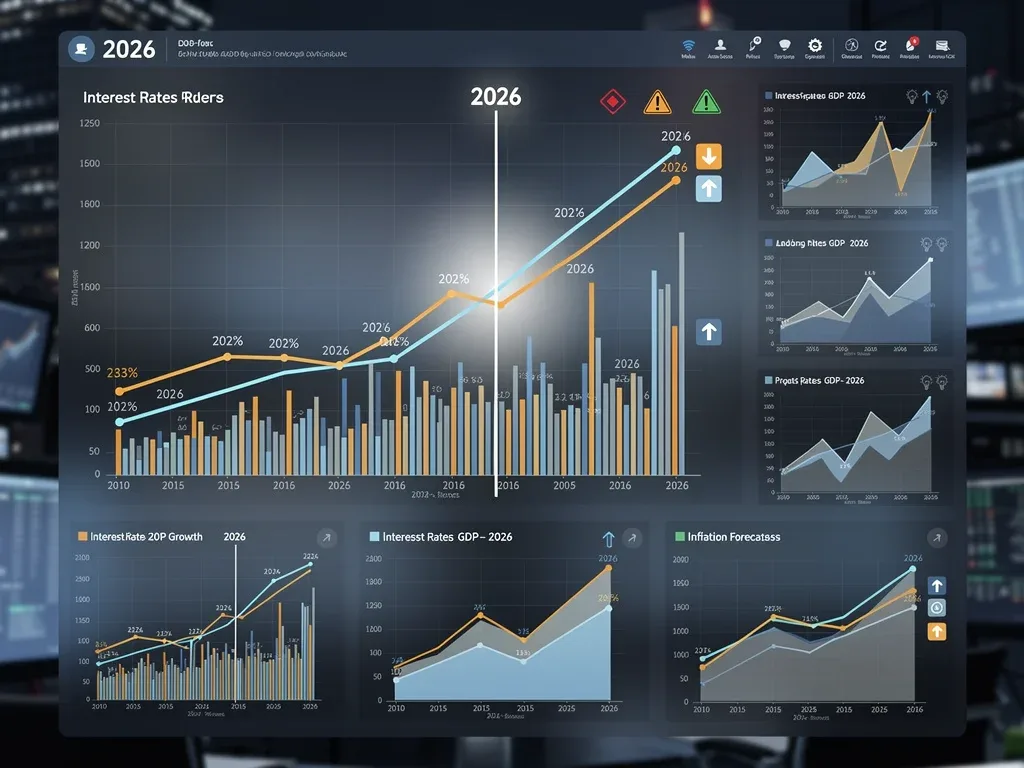The width and height of the screenshot is (1024, 768).
Task: Click the Inflation Forecatass panel title
Action: point(733,537)
